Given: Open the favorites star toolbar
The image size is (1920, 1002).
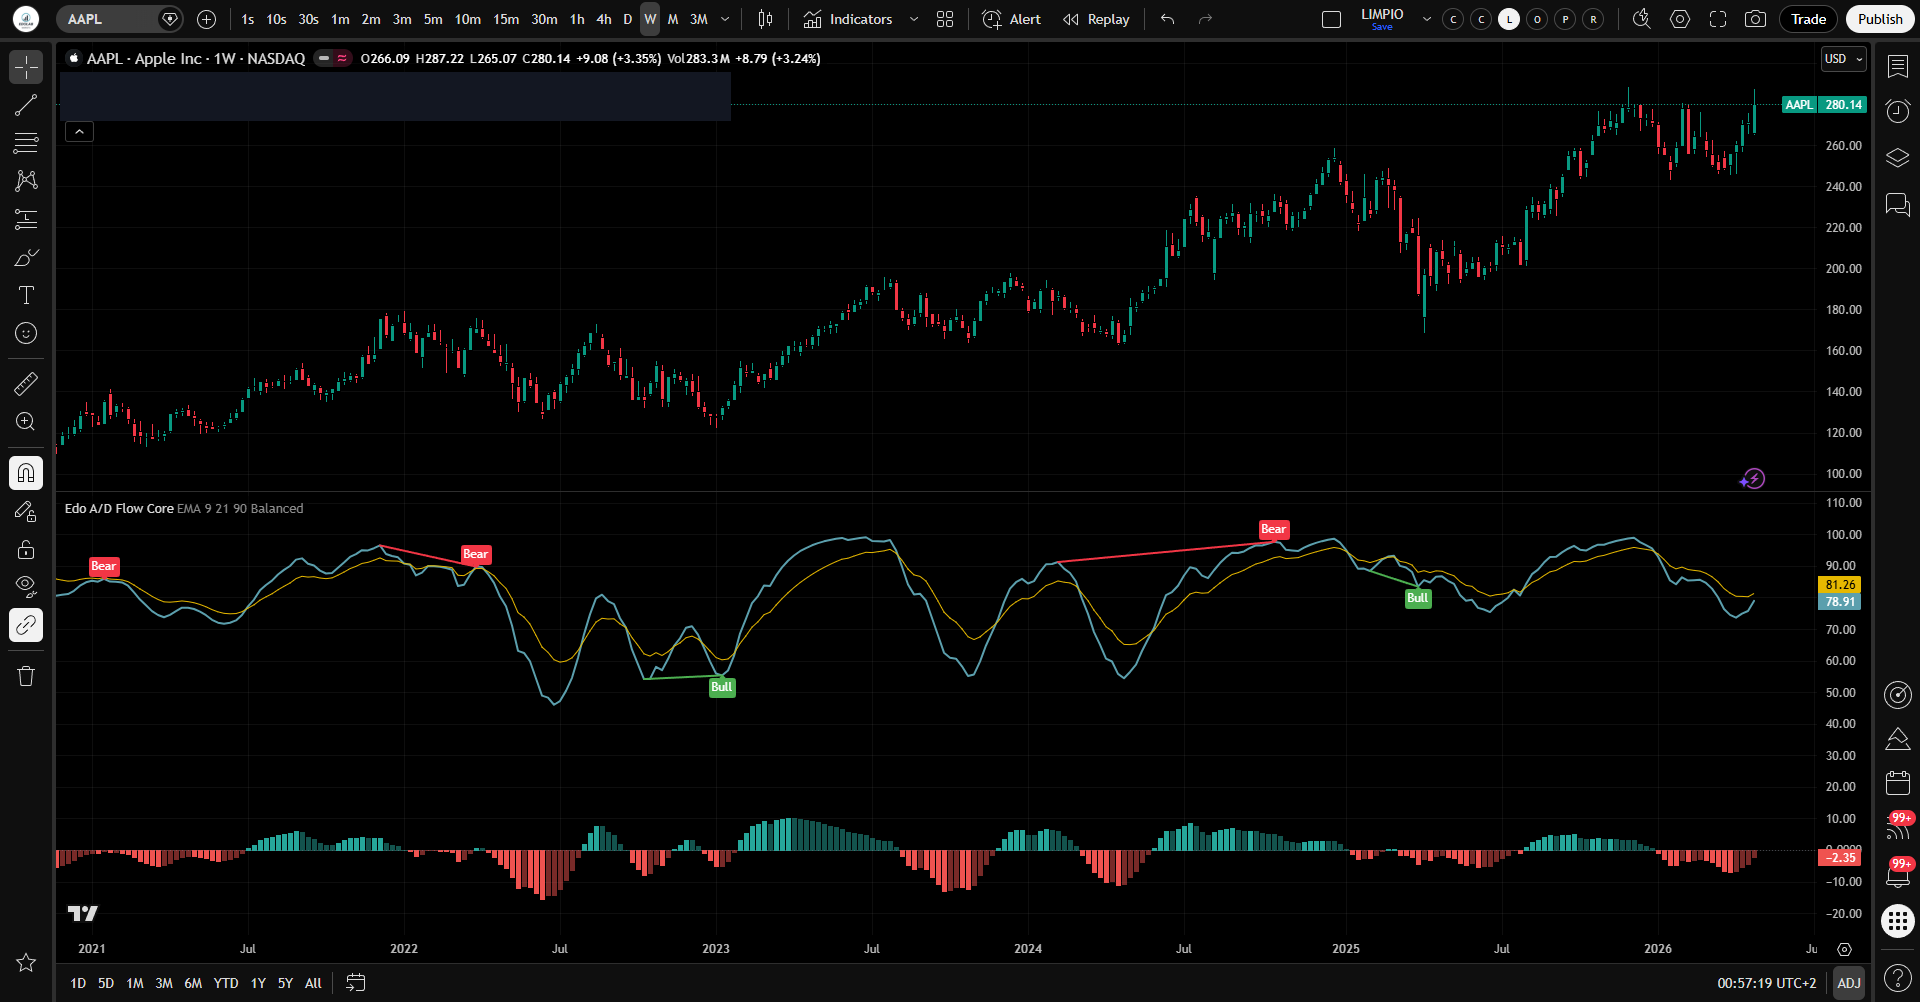Looking at the screenshot, I should click(26, 962).
